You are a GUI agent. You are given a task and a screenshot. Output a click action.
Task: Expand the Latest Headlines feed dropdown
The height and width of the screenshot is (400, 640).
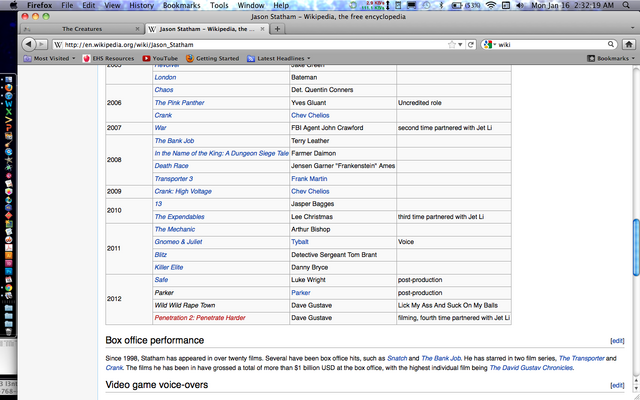click(x=279, y=58)
